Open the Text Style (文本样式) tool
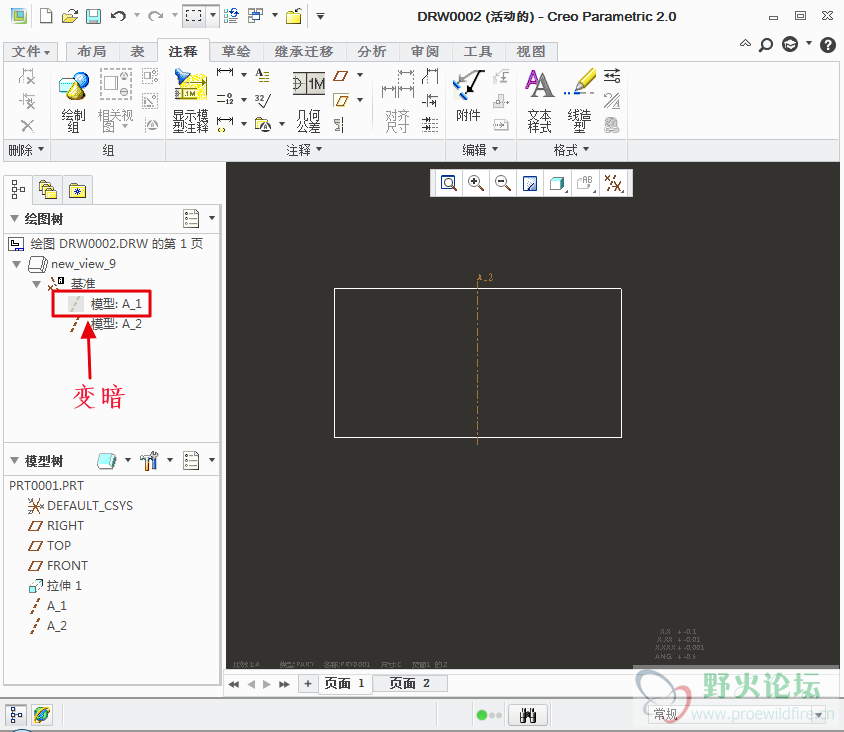Screen dimensions: 844x732 [539, 101]
